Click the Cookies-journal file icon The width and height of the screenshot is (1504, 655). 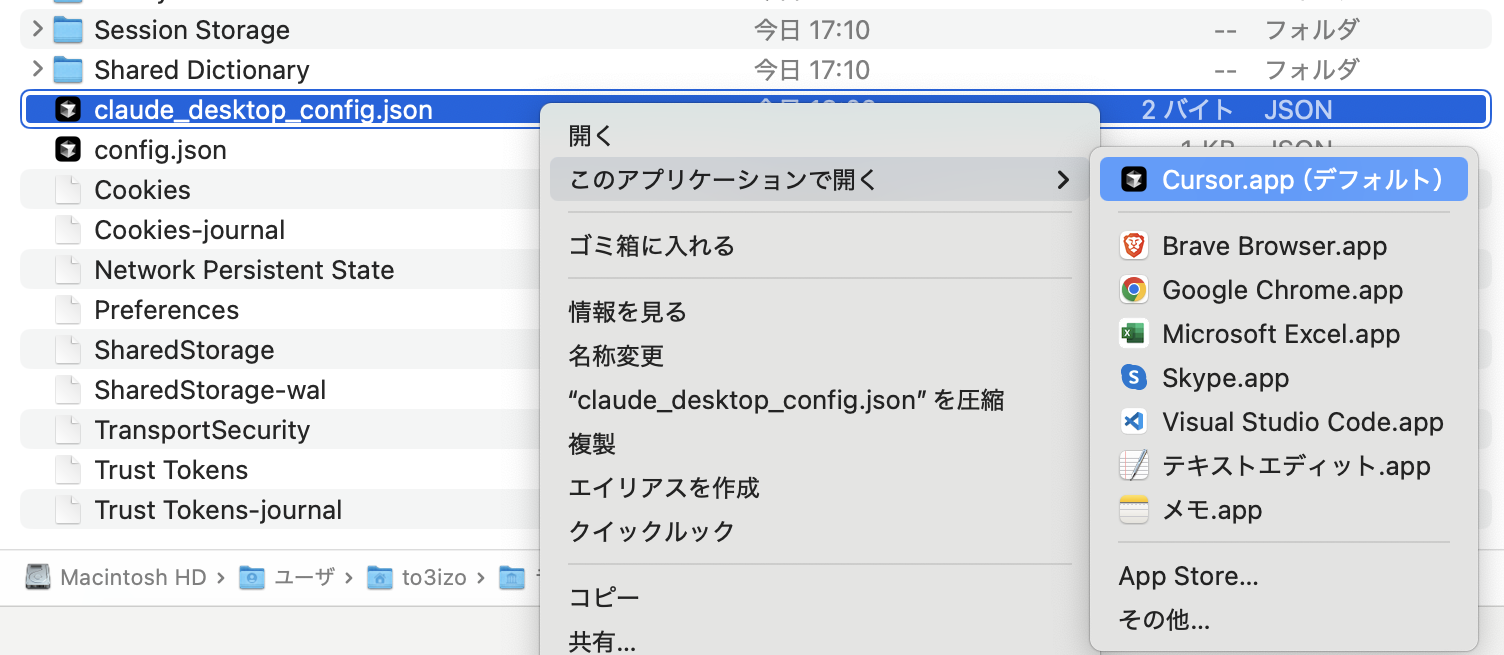67,230
